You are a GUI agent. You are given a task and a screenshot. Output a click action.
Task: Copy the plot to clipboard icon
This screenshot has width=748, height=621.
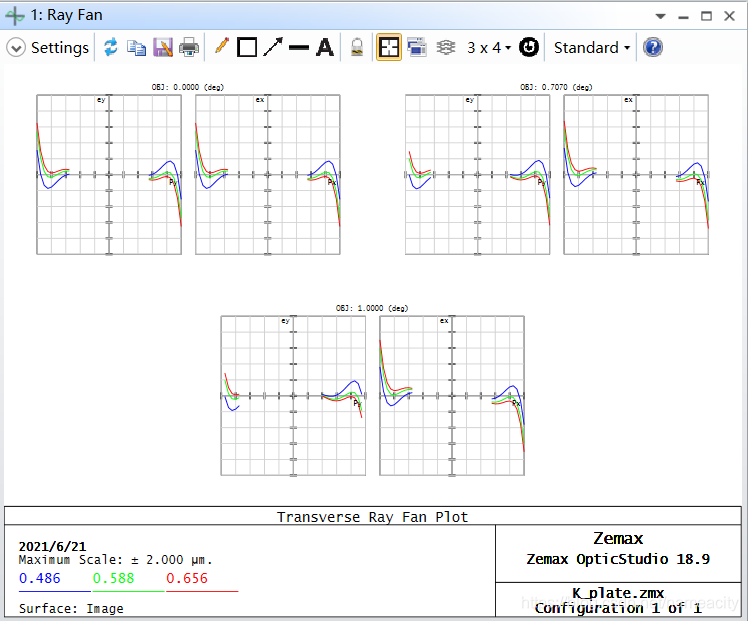tap(136, 48)
